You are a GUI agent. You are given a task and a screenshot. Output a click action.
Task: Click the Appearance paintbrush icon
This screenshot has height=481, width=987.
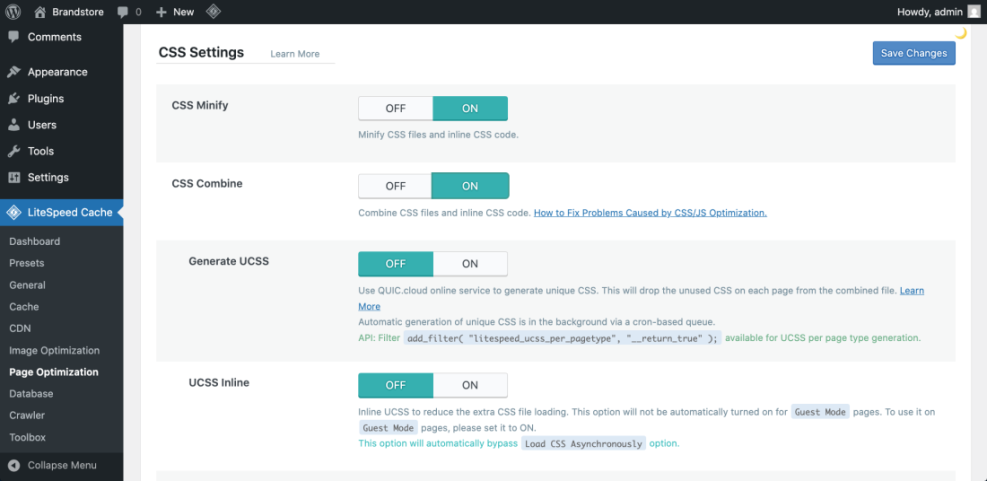(x=14, y=72)
